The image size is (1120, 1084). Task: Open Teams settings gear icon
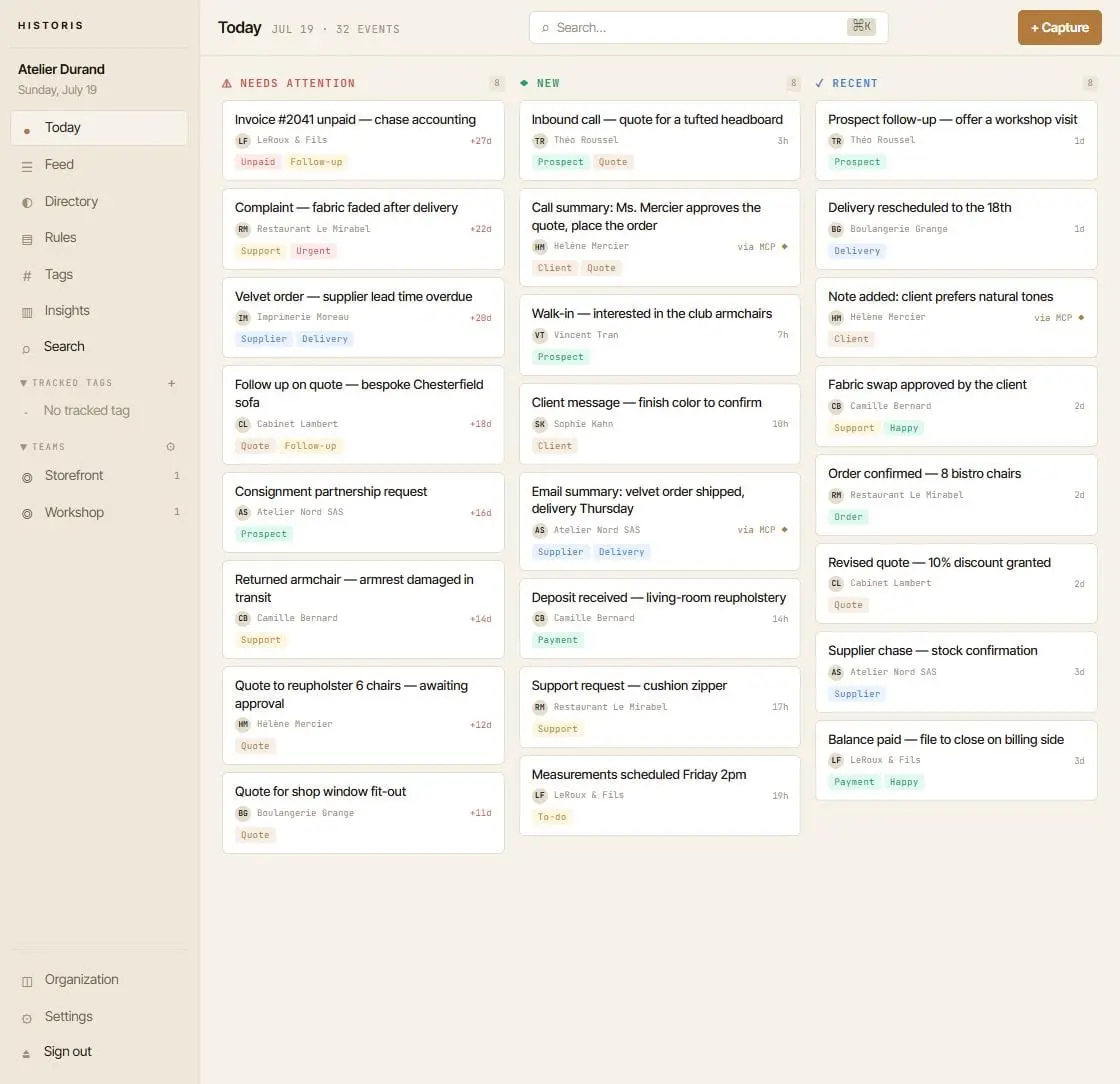(x=171, y=446)
